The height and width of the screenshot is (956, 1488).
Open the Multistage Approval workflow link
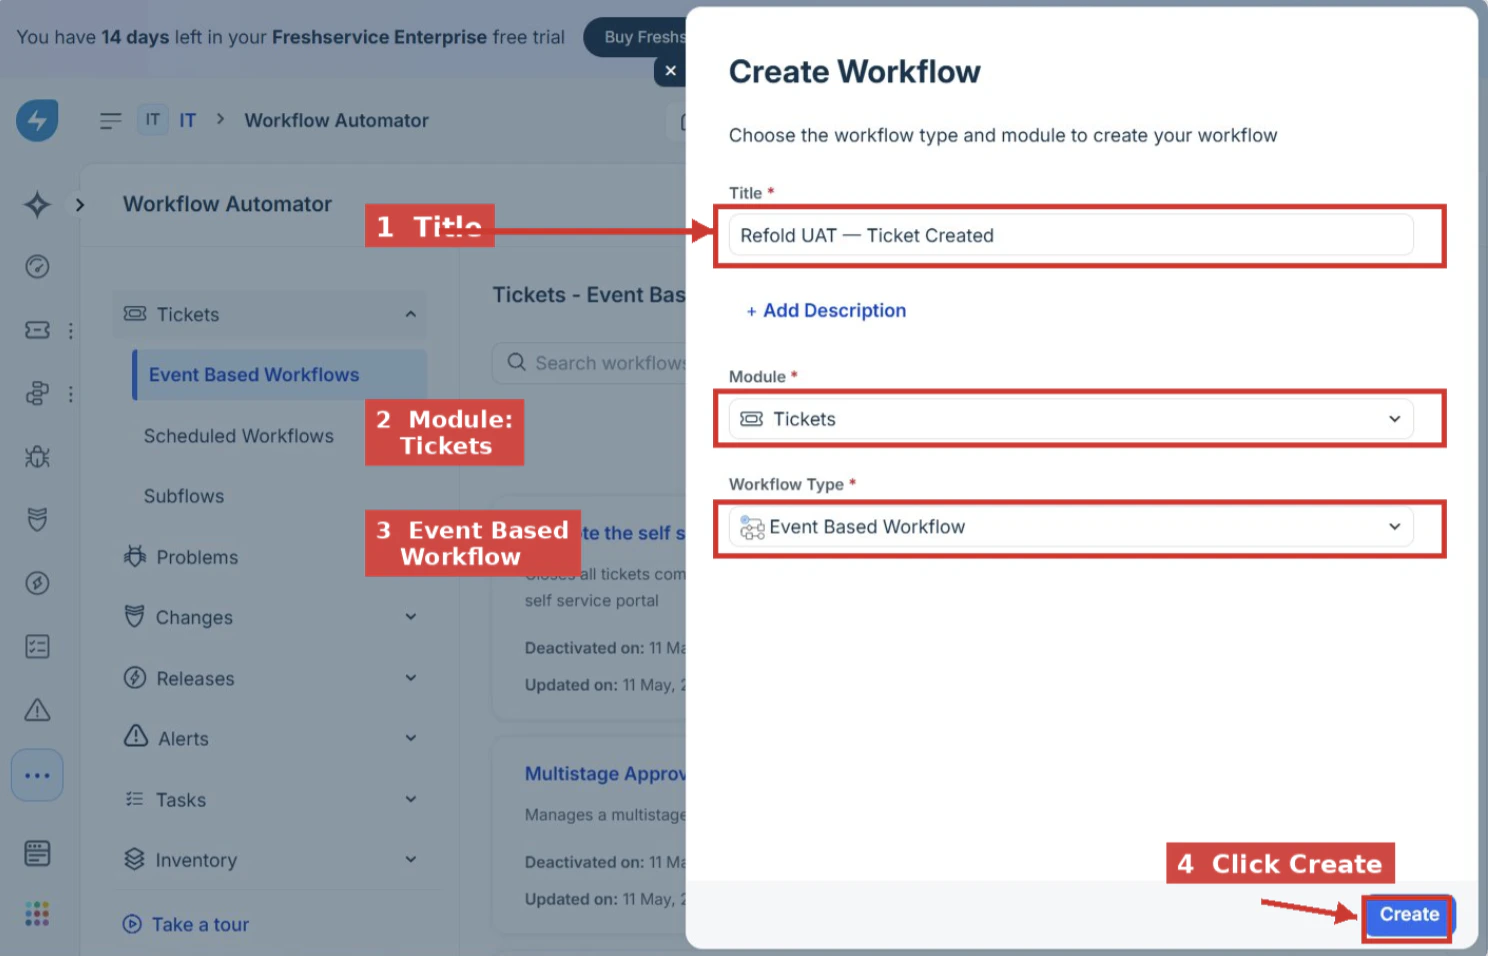pos(605,774)
